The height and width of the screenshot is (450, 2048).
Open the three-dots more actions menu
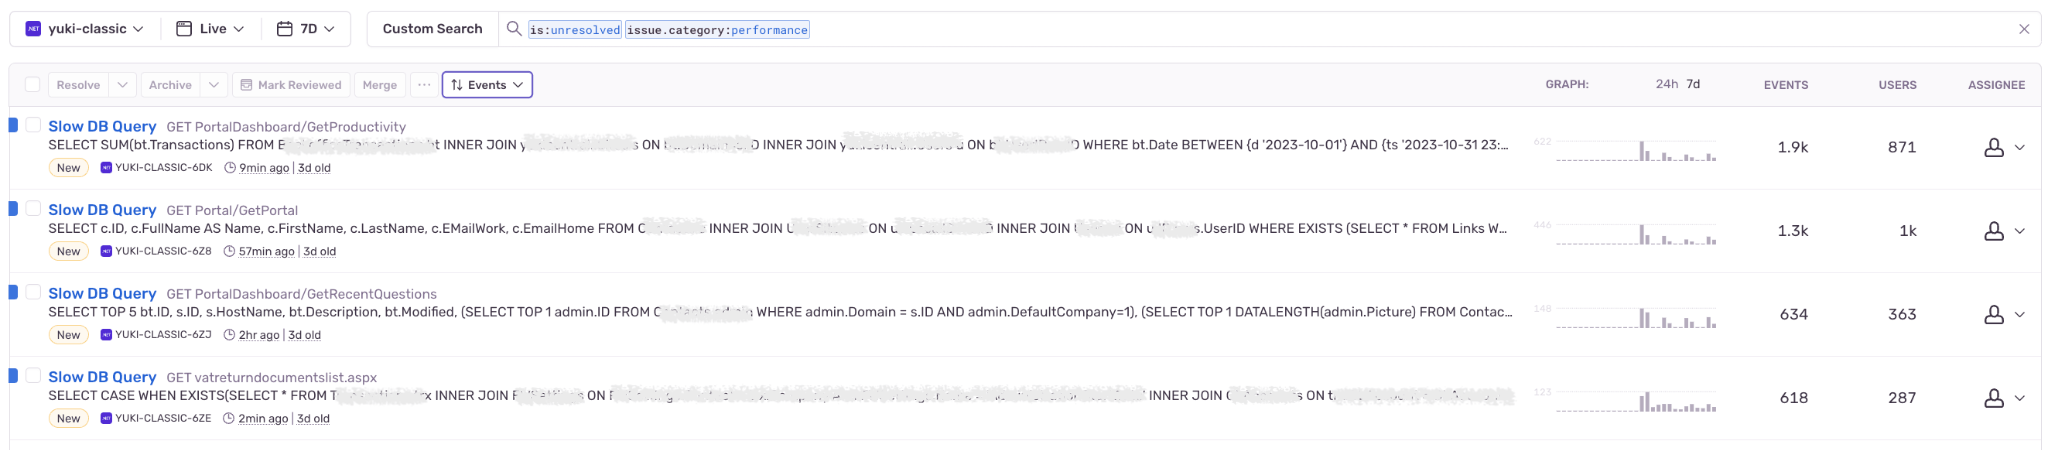[424, 85]
